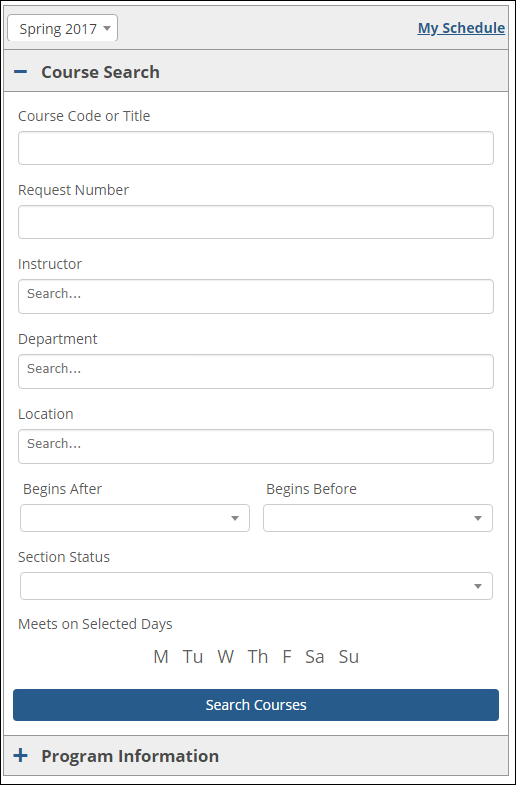This screenshot has height=785, width=516.
Task: Toggle Wednesday meeting day
Action: point(225,656)
